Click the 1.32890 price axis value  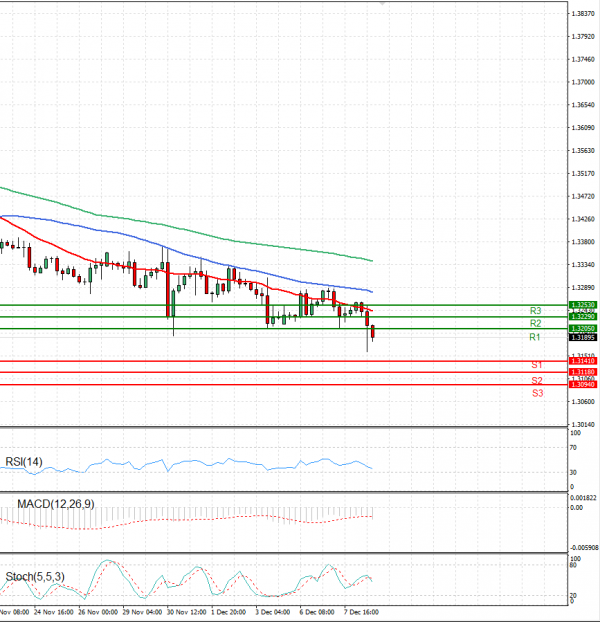[583, 288]
